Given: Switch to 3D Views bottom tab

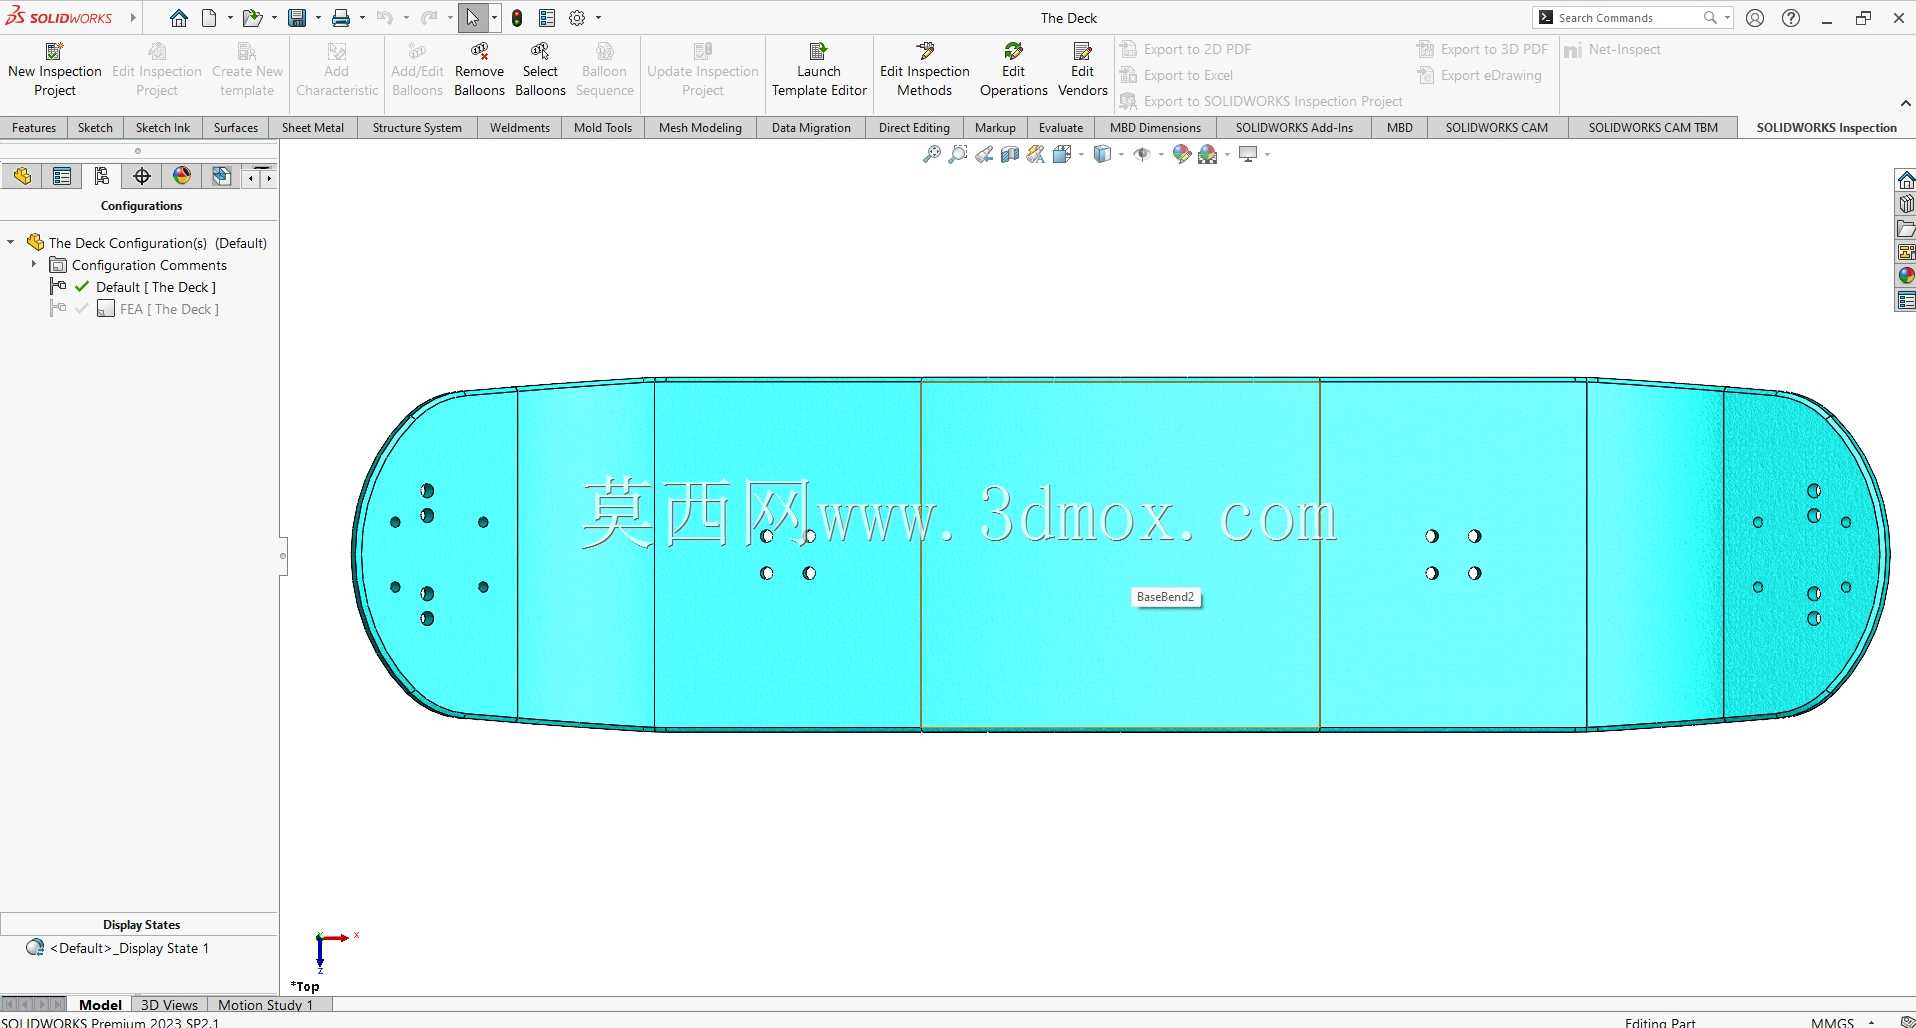Looking at the screenshot, I should [169, 1005].
